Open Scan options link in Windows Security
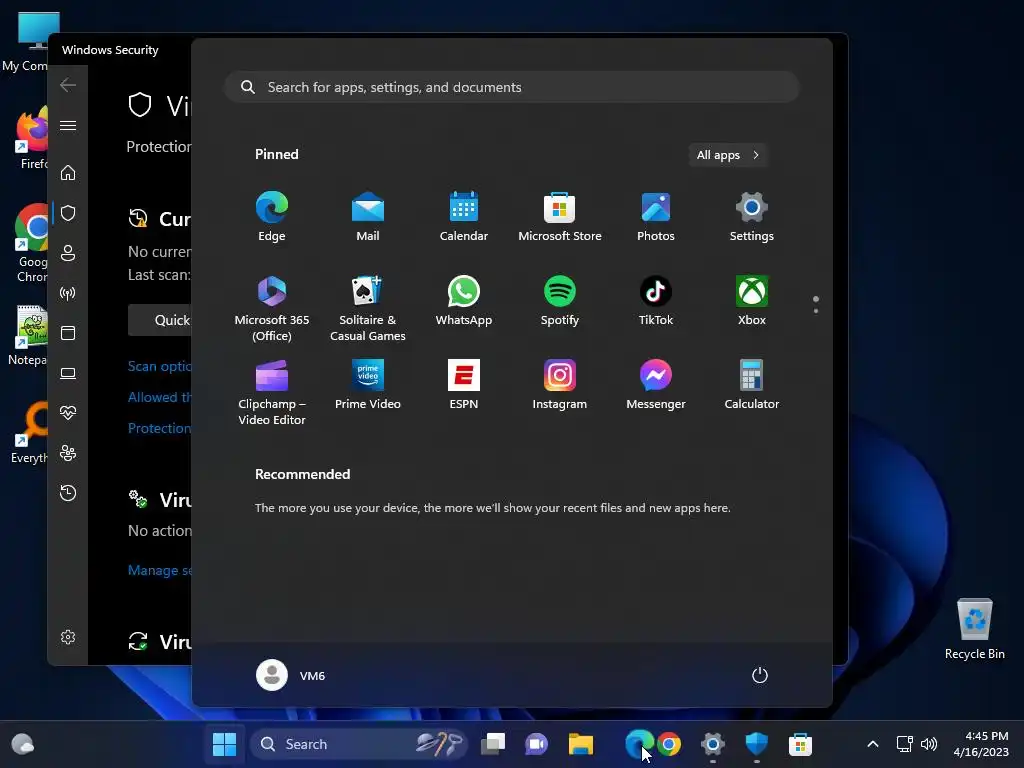Viewport: 1024px width, 768px height. 160,366
